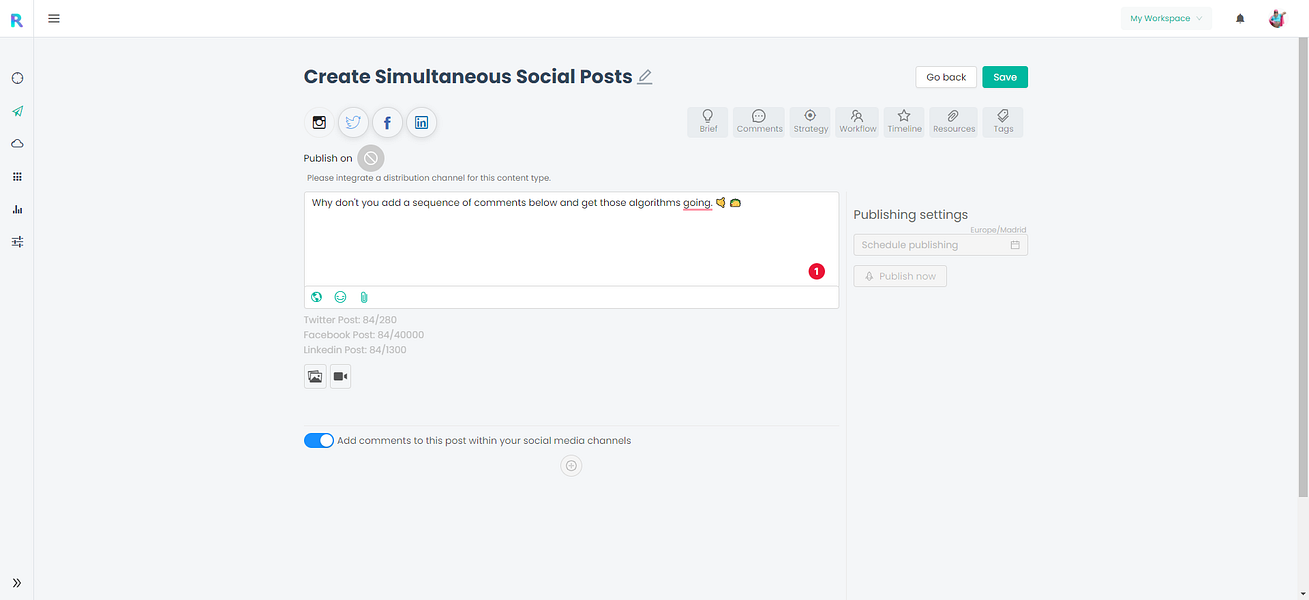
Task: Open the Resources tab
Action: click(x=954, y=122)
